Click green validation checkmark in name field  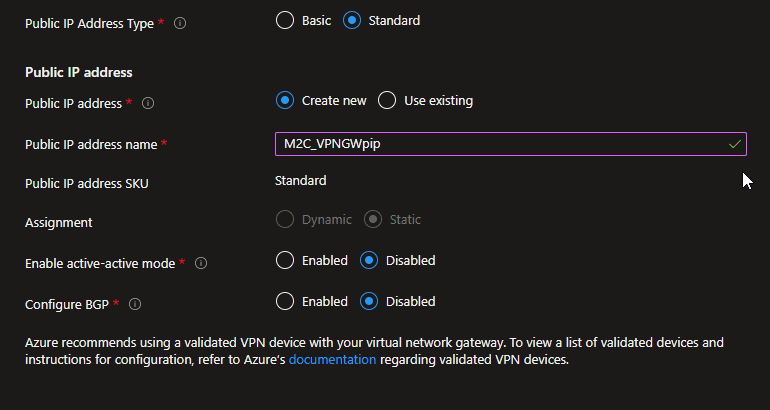[x=735, y=144]
